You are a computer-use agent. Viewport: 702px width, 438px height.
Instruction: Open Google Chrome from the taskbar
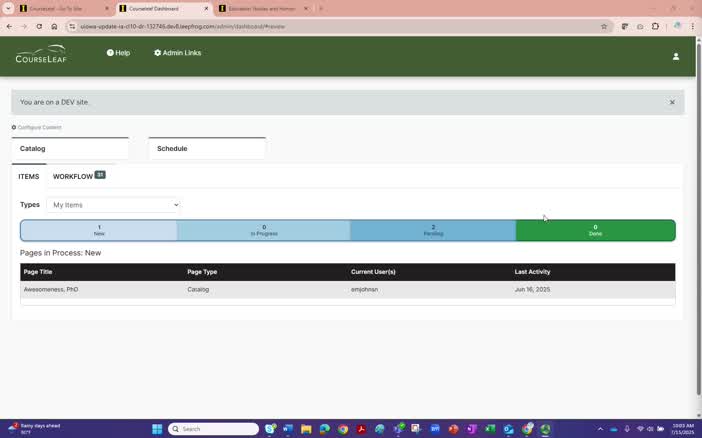[343, 429]
